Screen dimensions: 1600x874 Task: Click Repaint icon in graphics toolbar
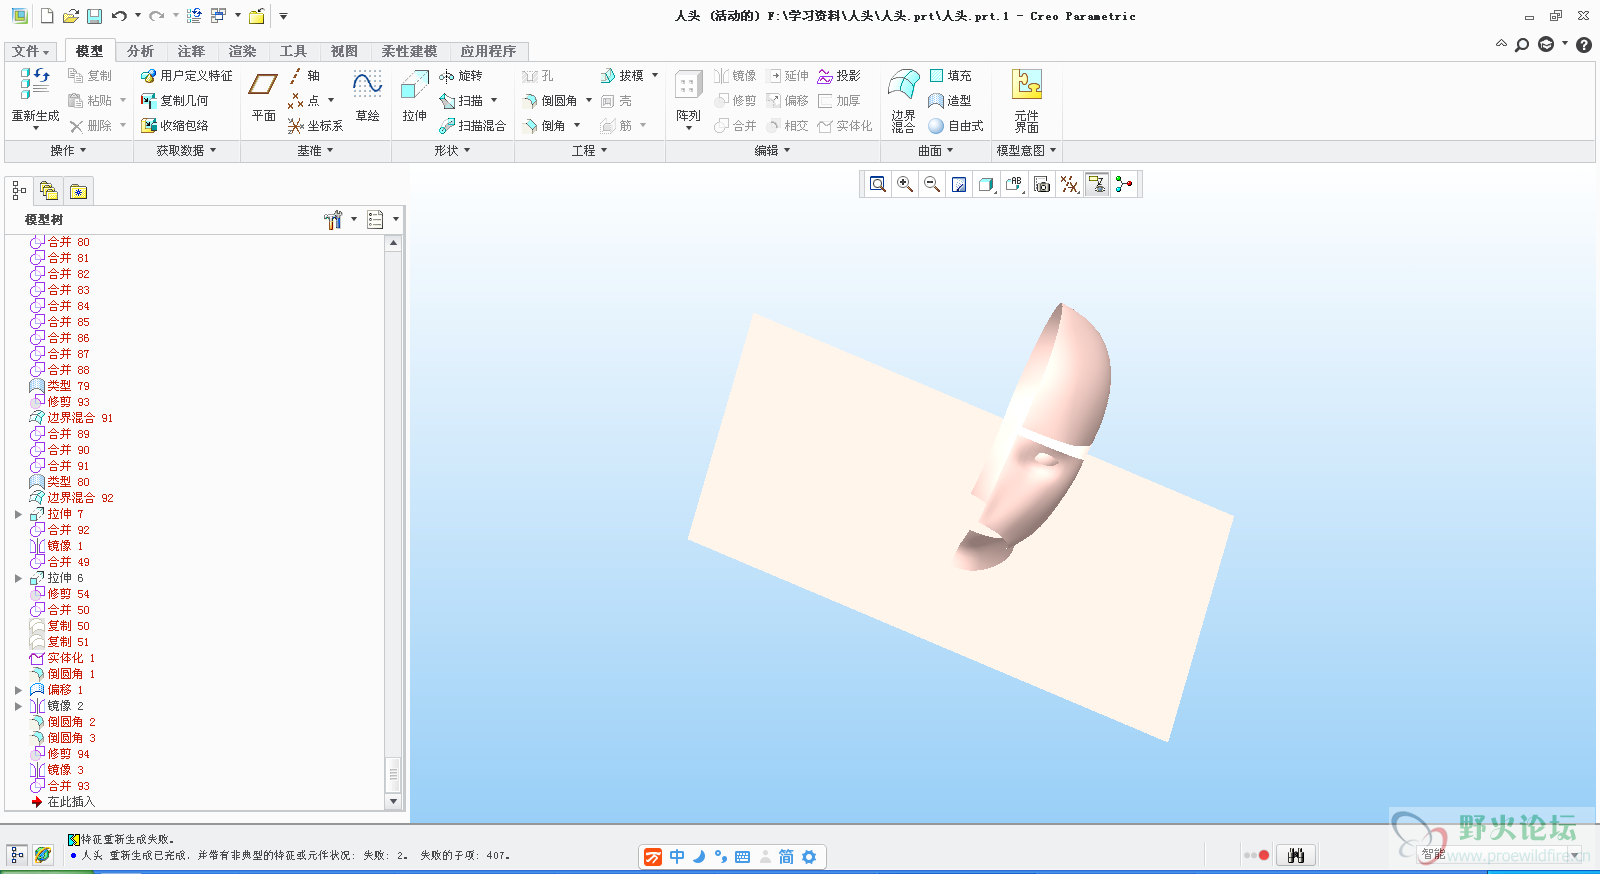click(x=959, y=184)
